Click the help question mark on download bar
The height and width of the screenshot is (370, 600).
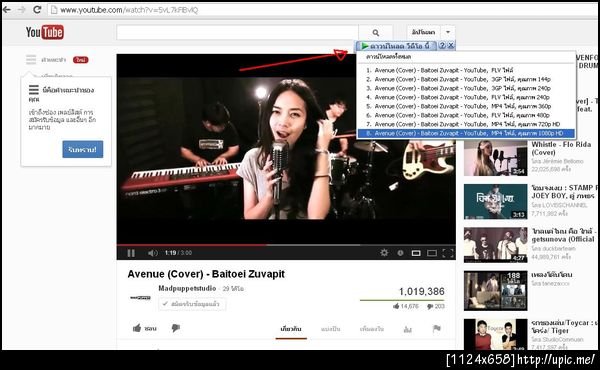click(x=442, y=46)
